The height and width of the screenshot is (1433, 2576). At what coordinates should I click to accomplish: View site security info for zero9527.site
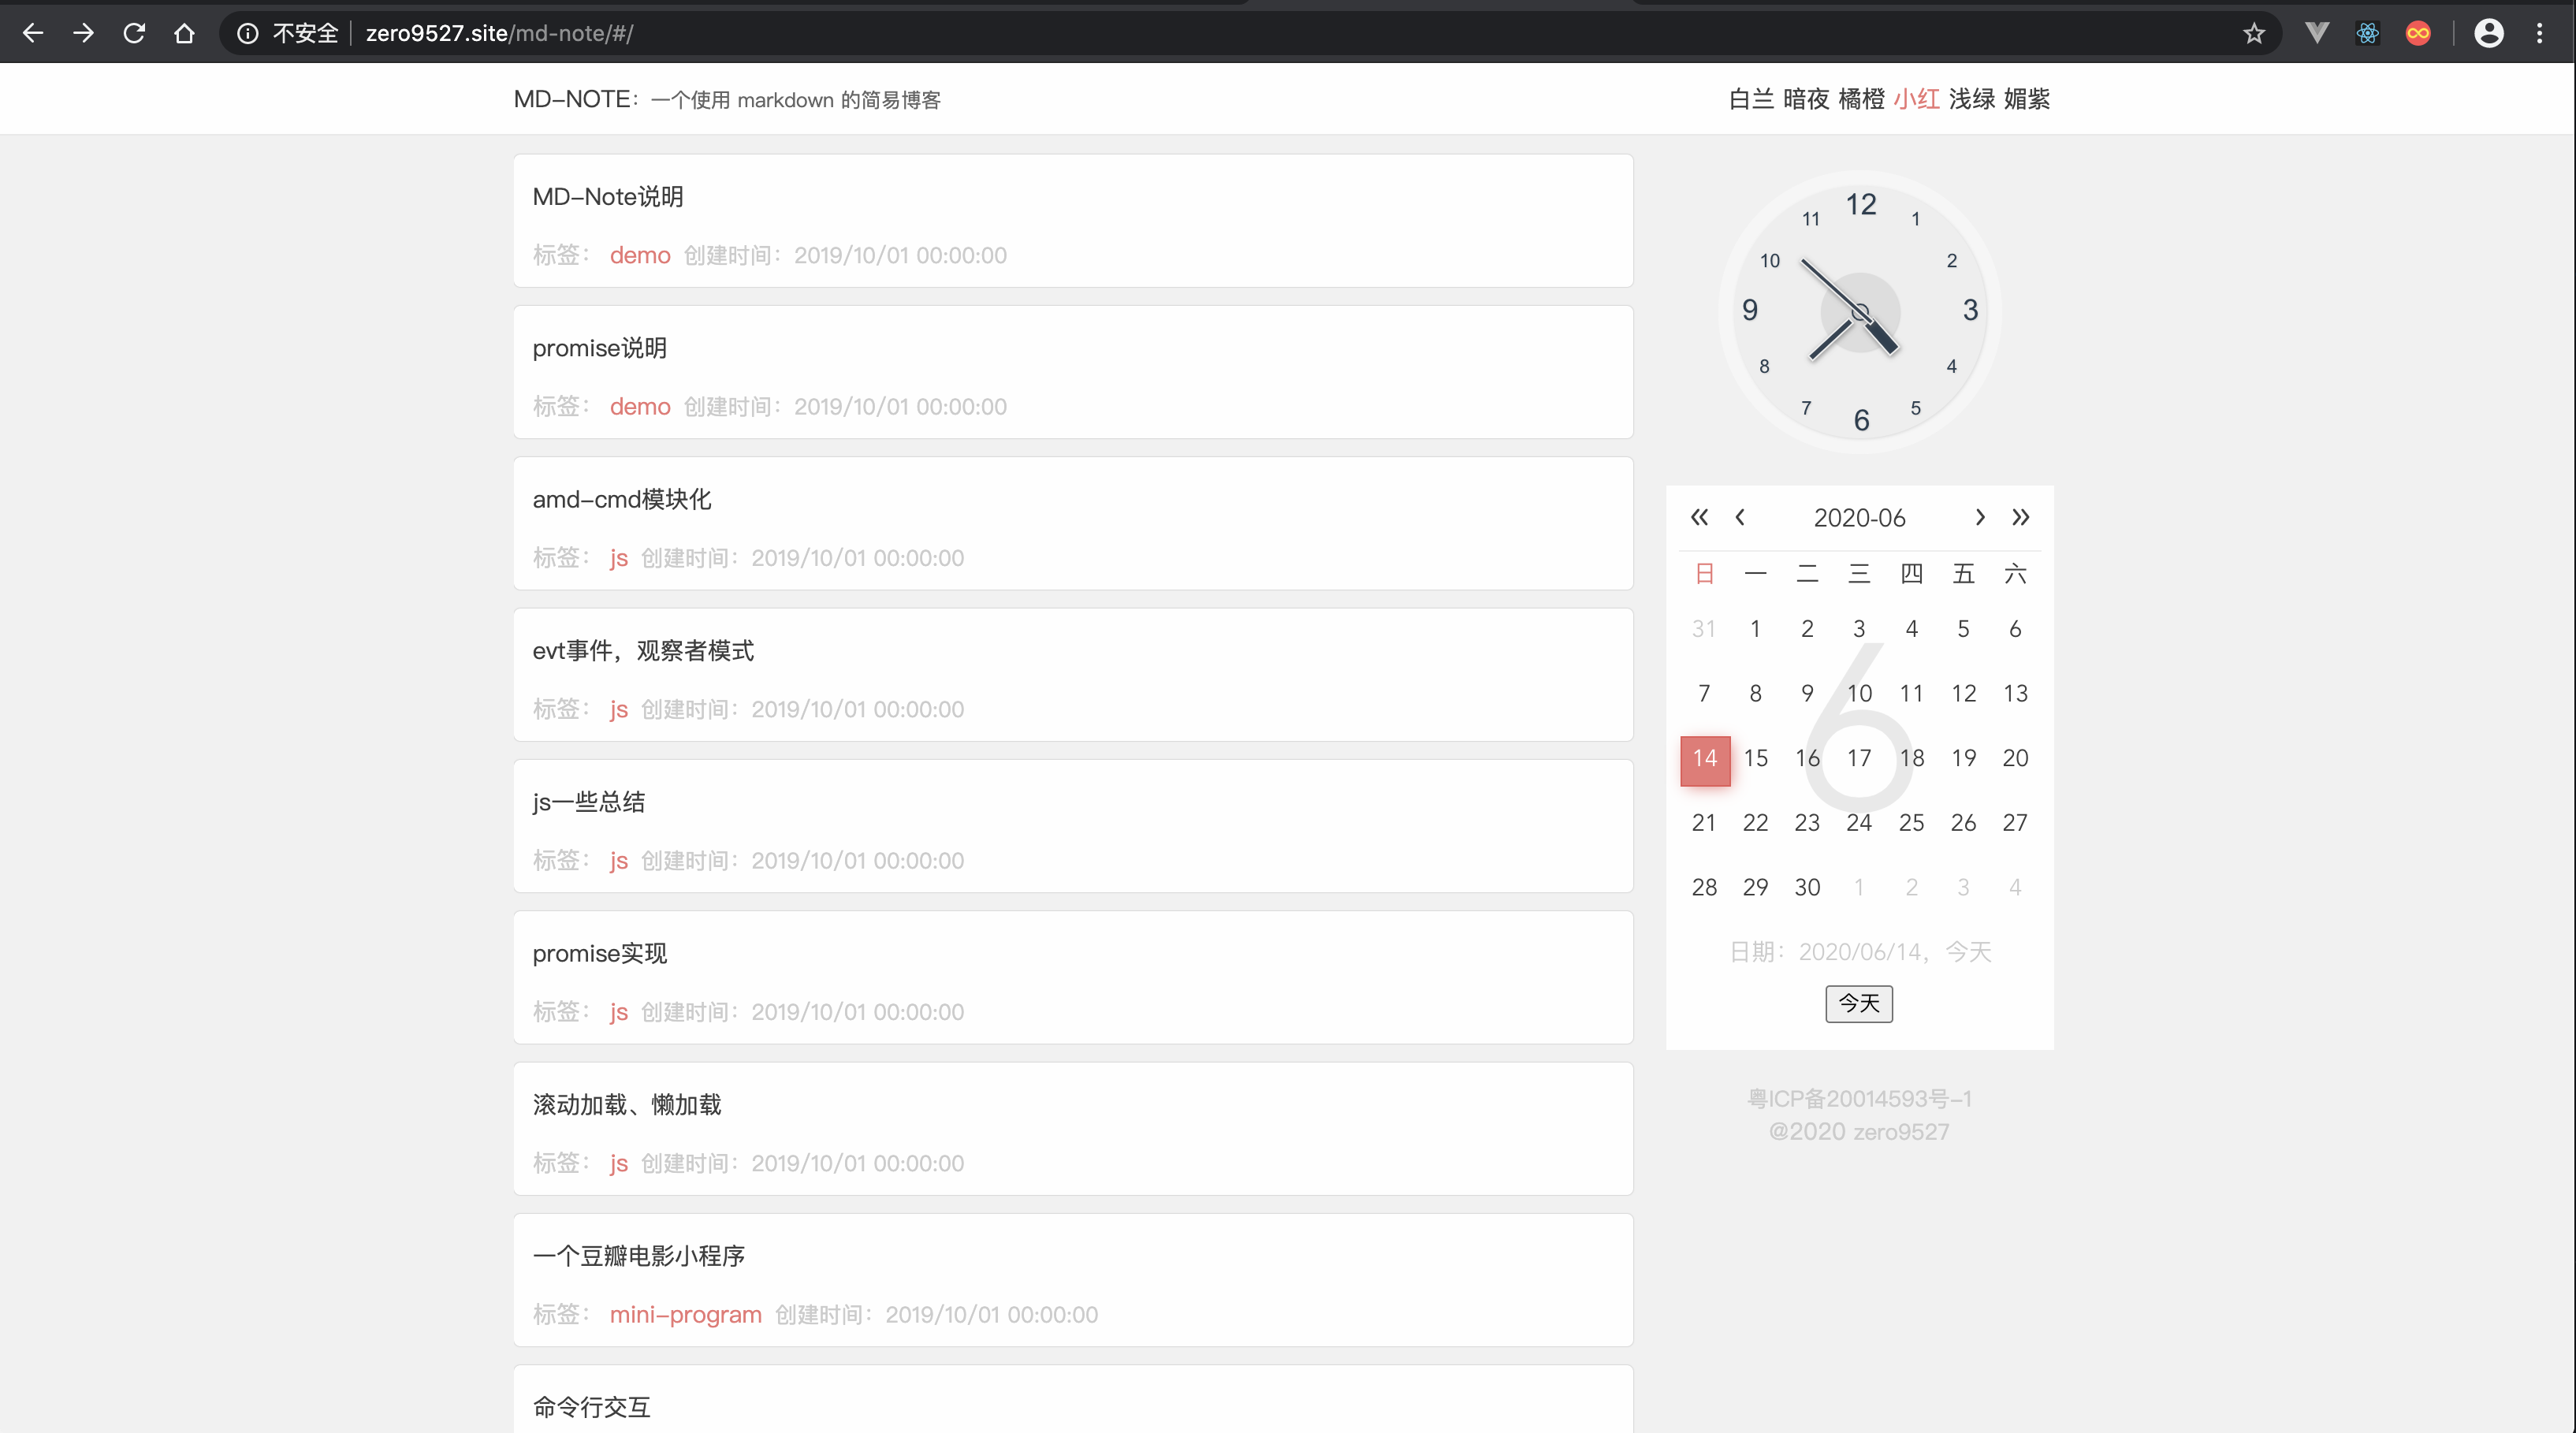[x=247, y=32]
